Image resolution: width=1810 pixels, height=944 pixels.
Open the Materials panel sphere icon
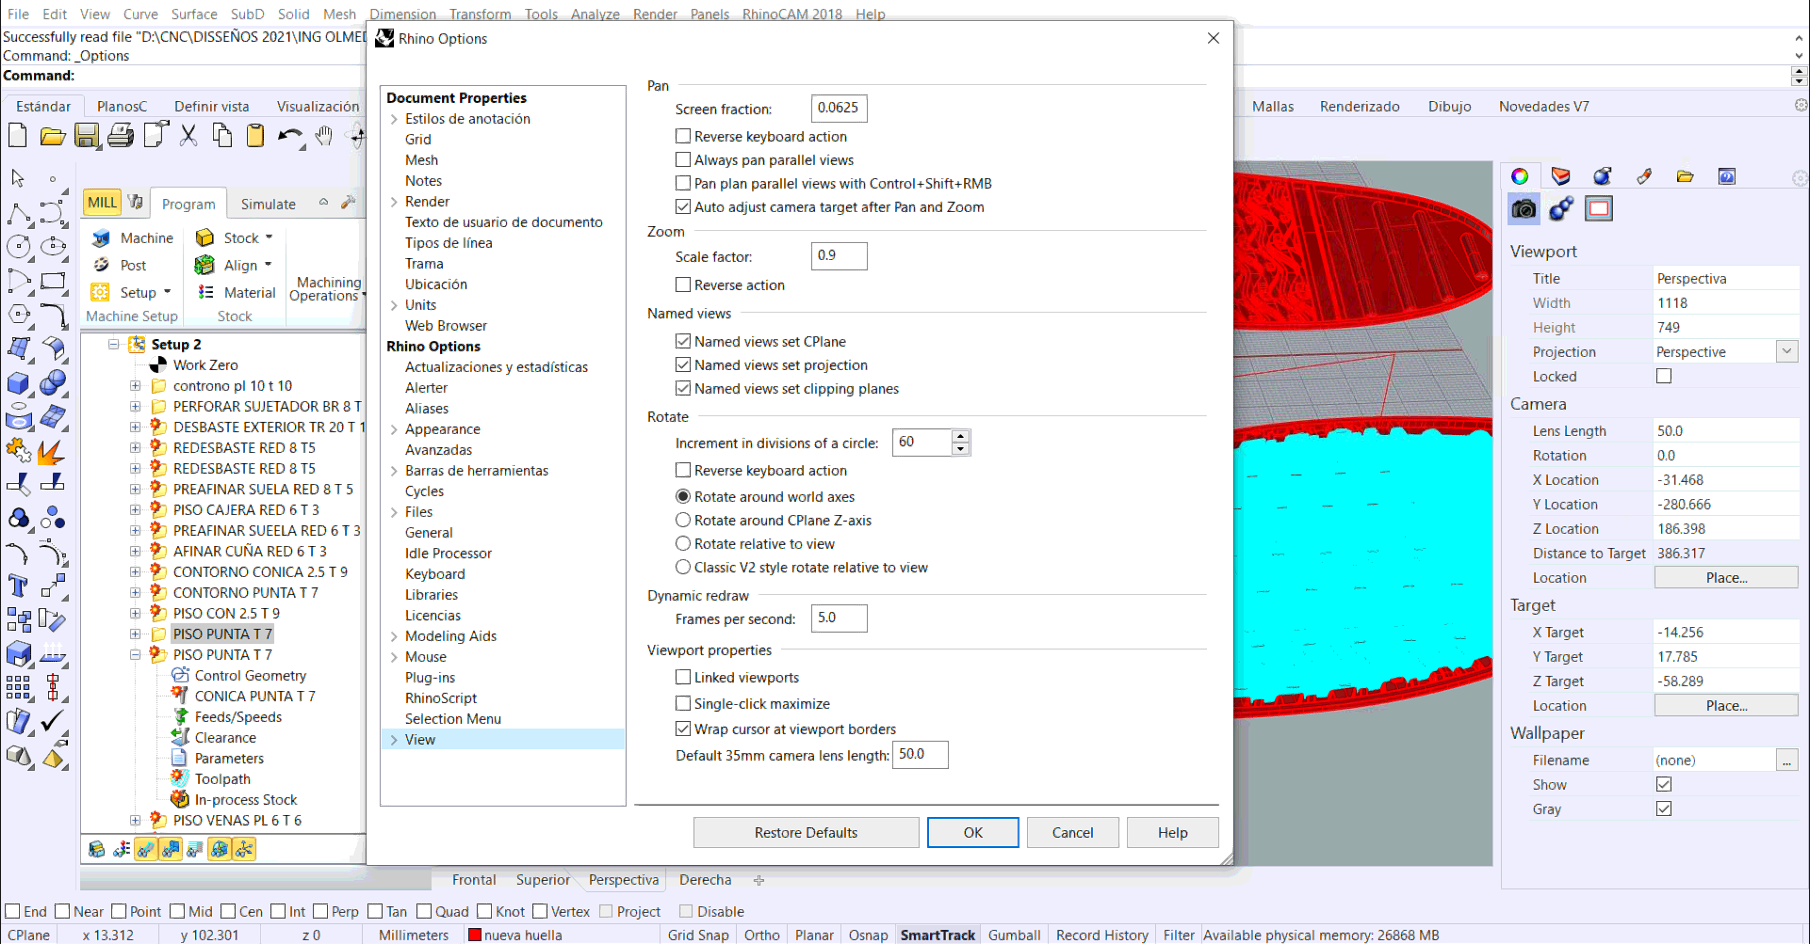pos(1602,176)
